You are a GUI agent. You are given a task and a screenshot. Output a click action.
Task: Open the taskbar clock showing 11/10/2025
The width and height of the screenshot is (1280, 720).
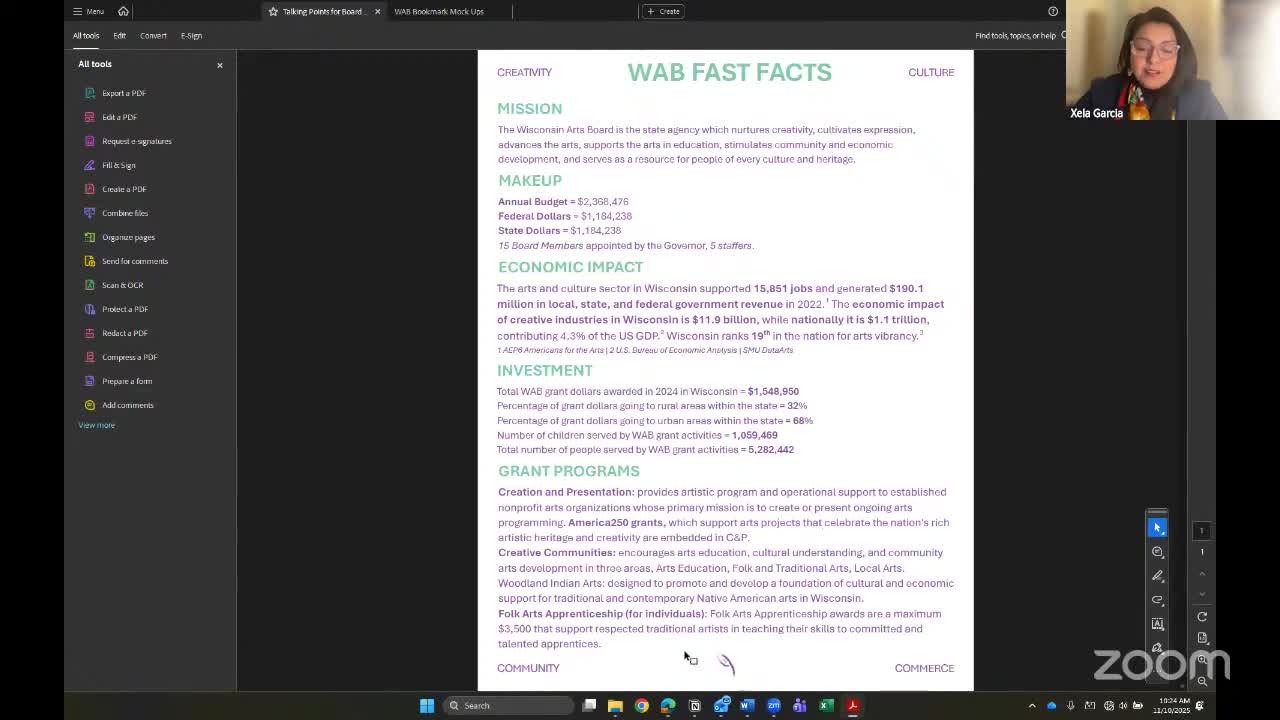tap(1171, 706)
